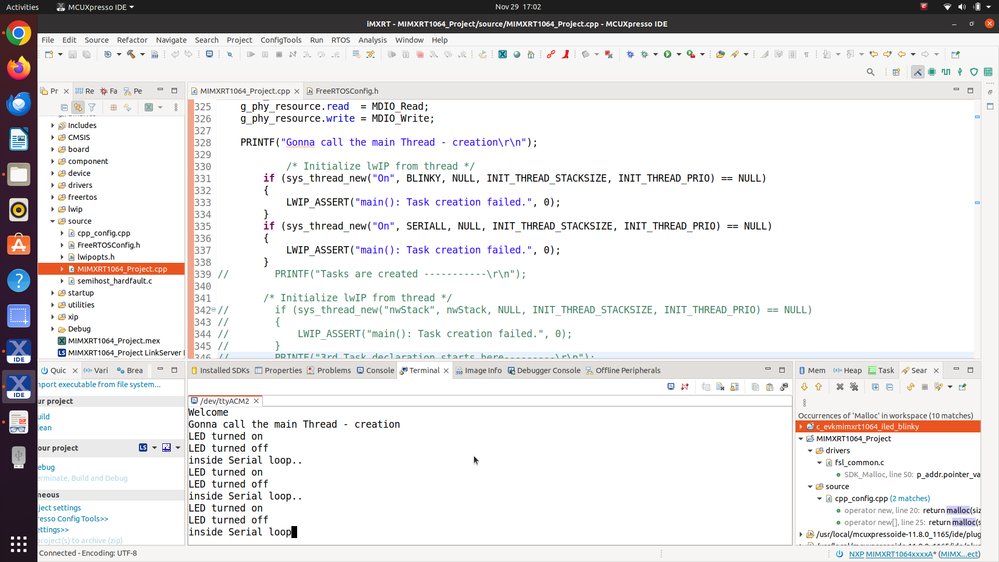Viewport: 999px width, 562px height.
Task: Open the Chrome browser from the dock
Action: coord(18,33)
